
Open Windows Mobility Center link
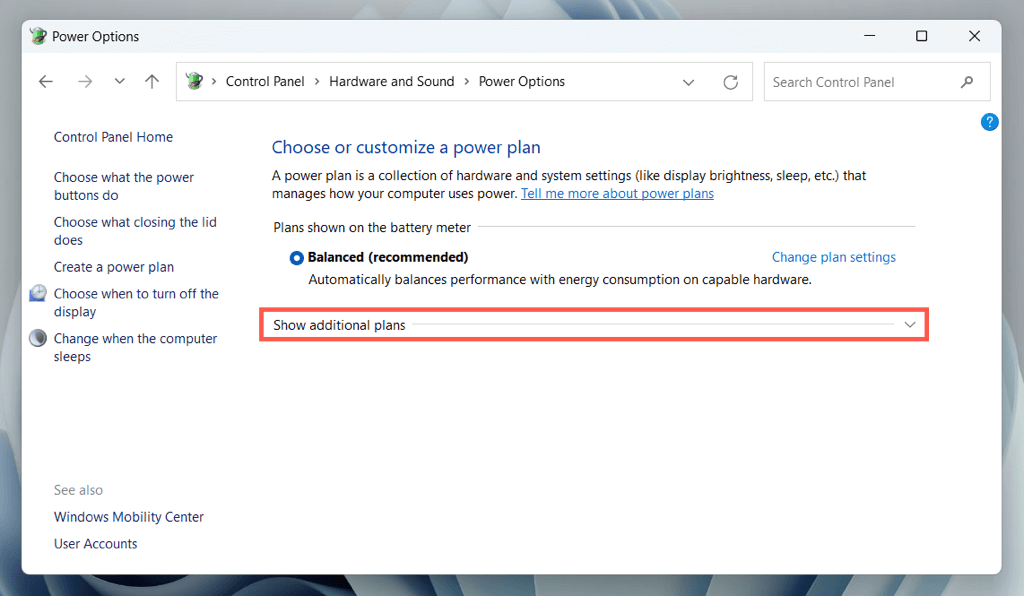click(x=128, y=517)
